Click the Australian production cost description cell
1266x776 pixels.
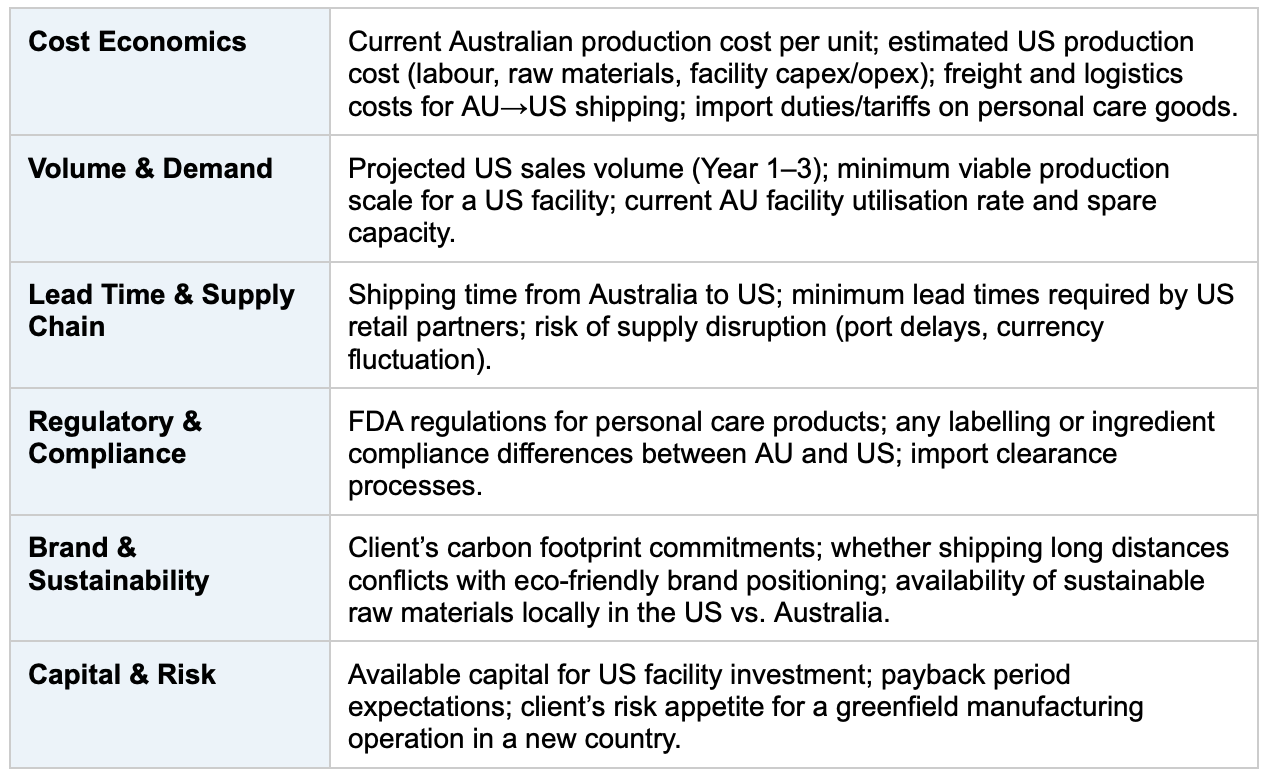(x=793, y=71)
